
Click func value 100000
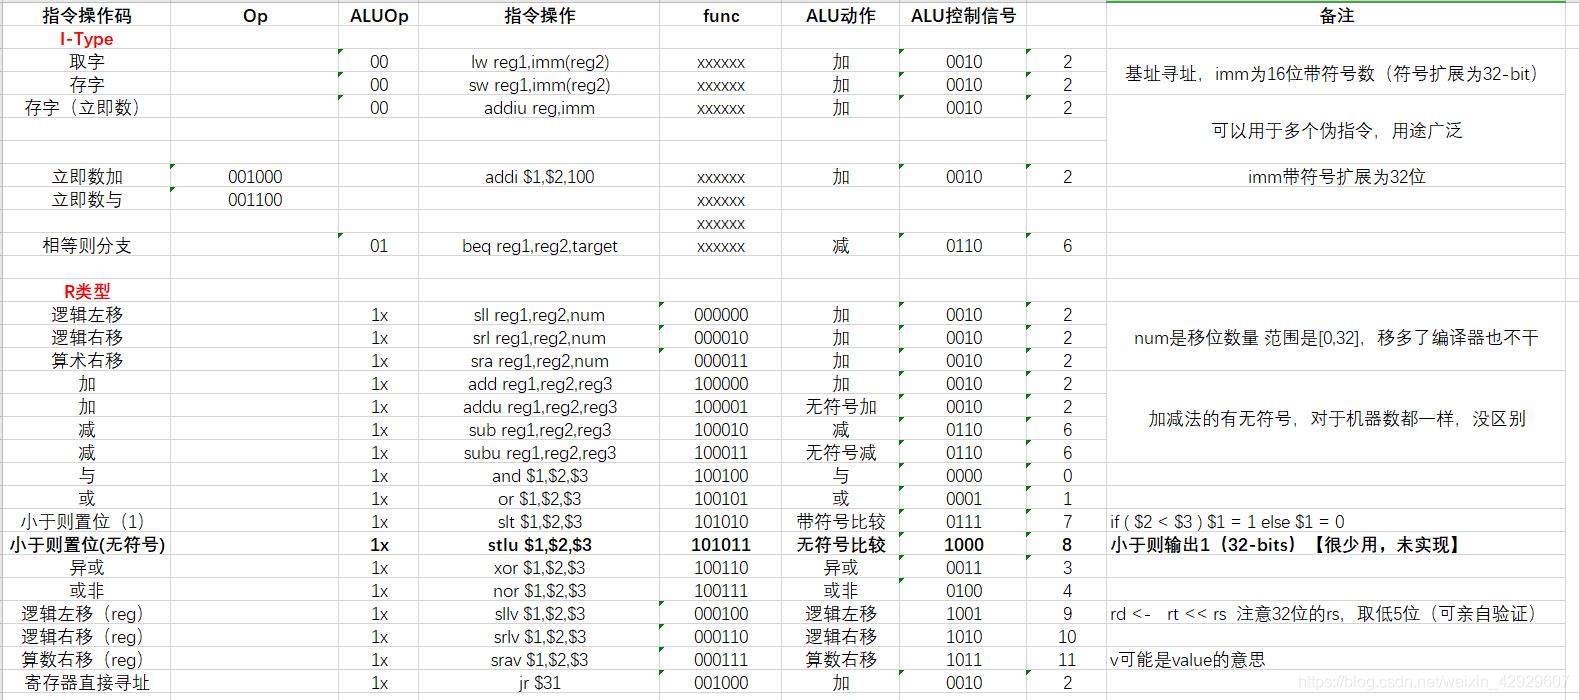(x=721, y=384)
